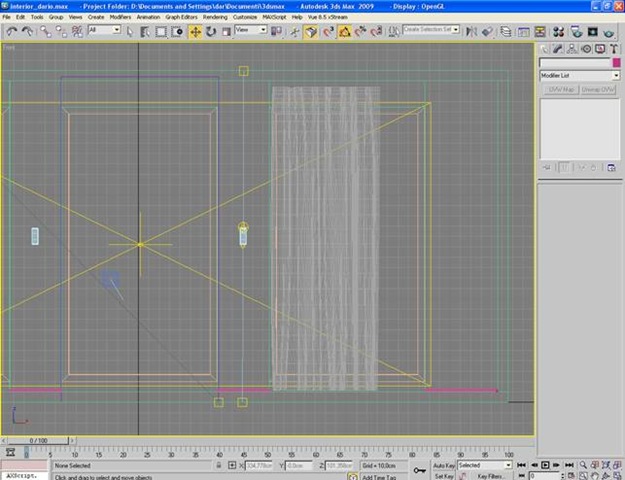Screen dimensions: 625x480
Task: Switch to the Hierarchy panel tab
Action: click(x=572, y=49)
